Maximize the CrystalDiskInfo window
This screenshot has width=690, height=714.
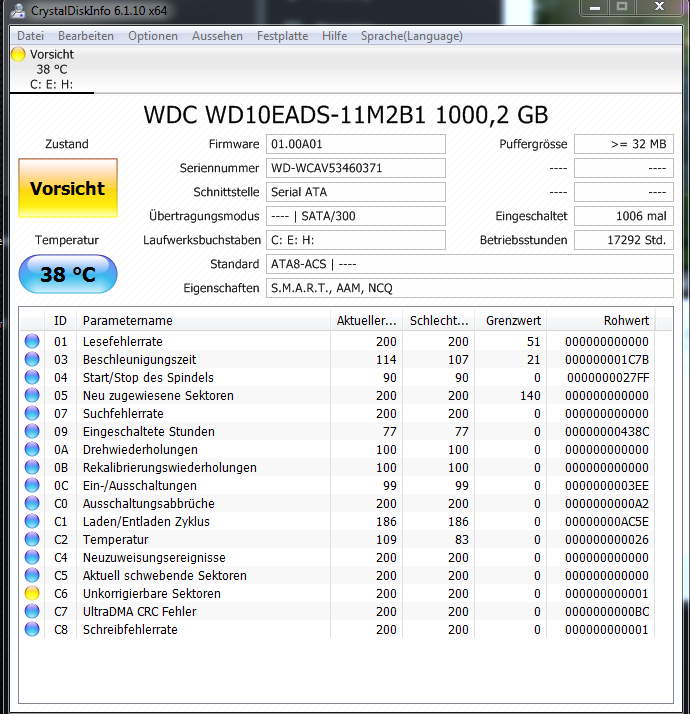point(622,8)
